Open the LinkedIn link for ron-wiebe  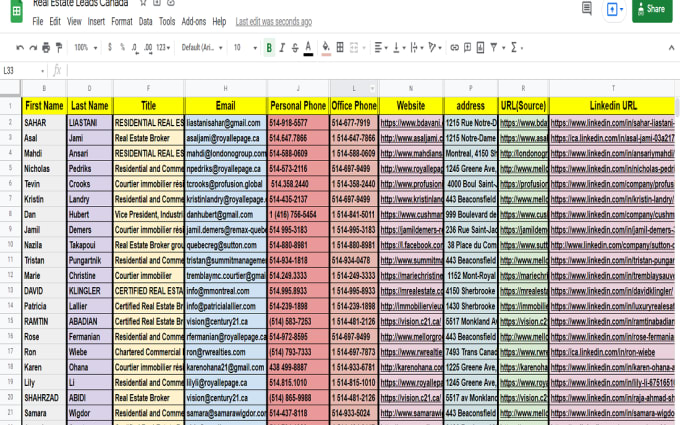tap(603, 352)
